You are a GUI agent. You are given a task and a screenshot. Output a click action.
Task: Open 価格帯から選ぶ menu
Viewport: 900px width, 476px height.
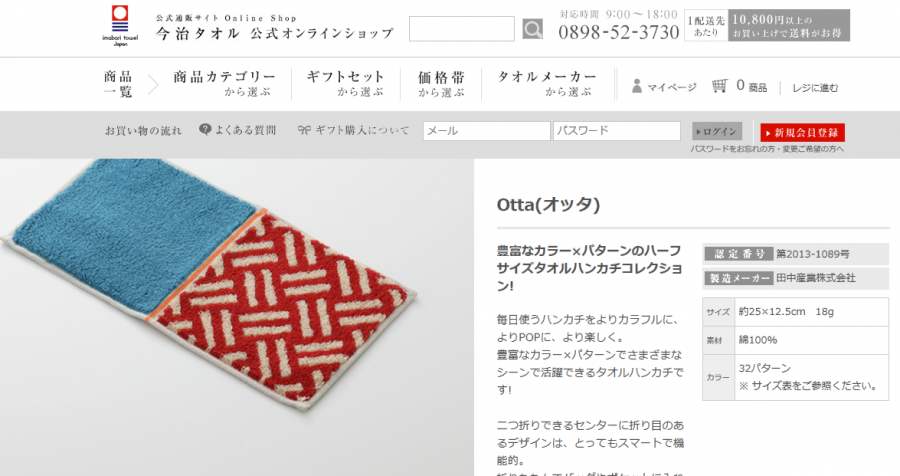click(x=441, y=84)
